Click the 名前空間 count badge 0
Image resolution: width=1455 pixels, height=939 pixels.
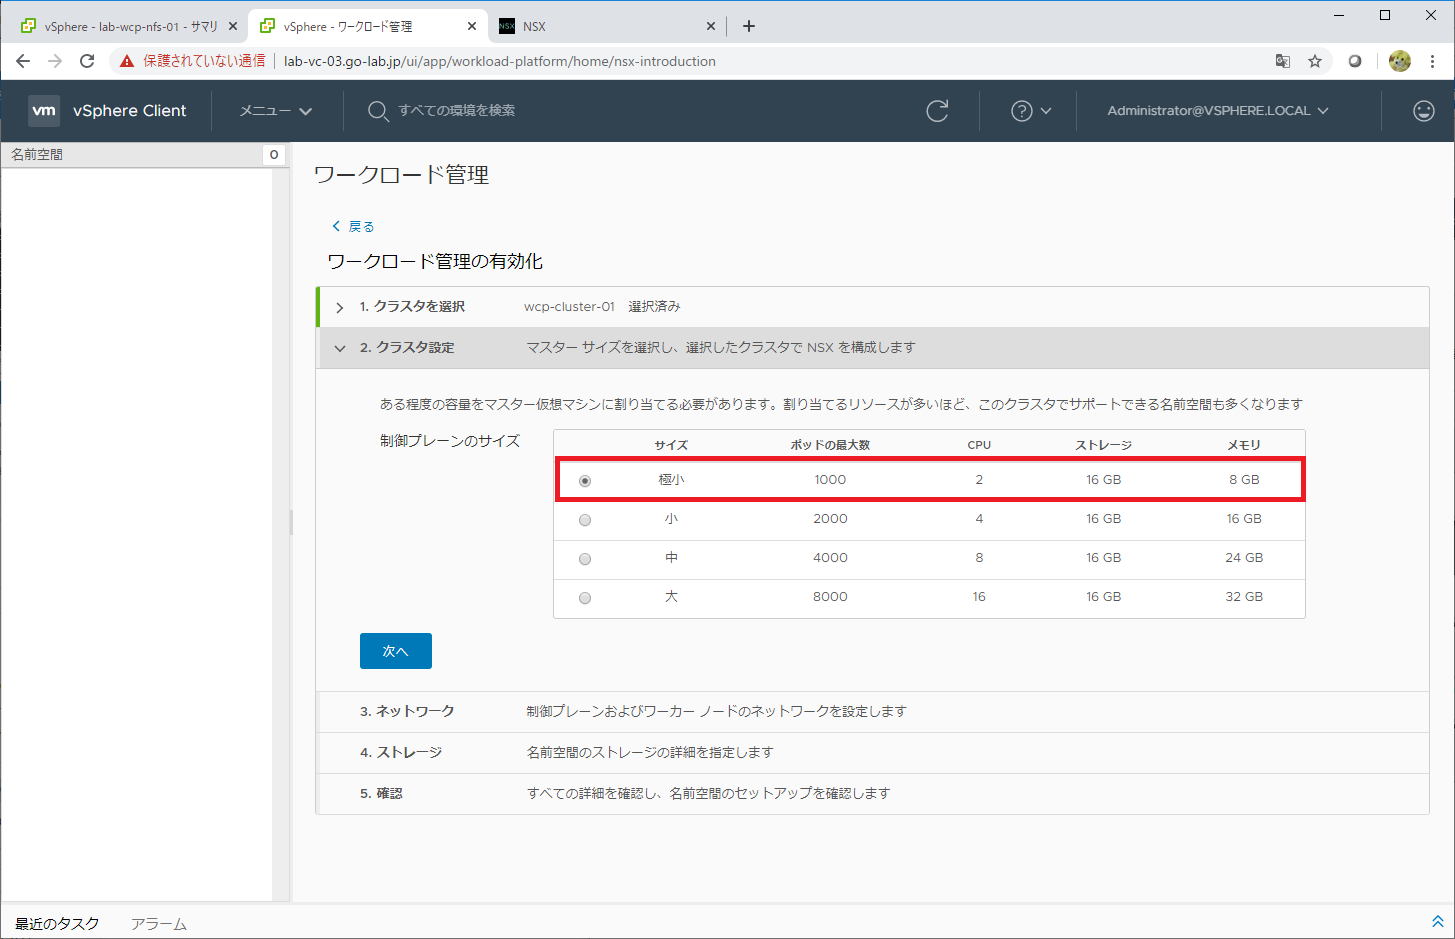(274, 155)
